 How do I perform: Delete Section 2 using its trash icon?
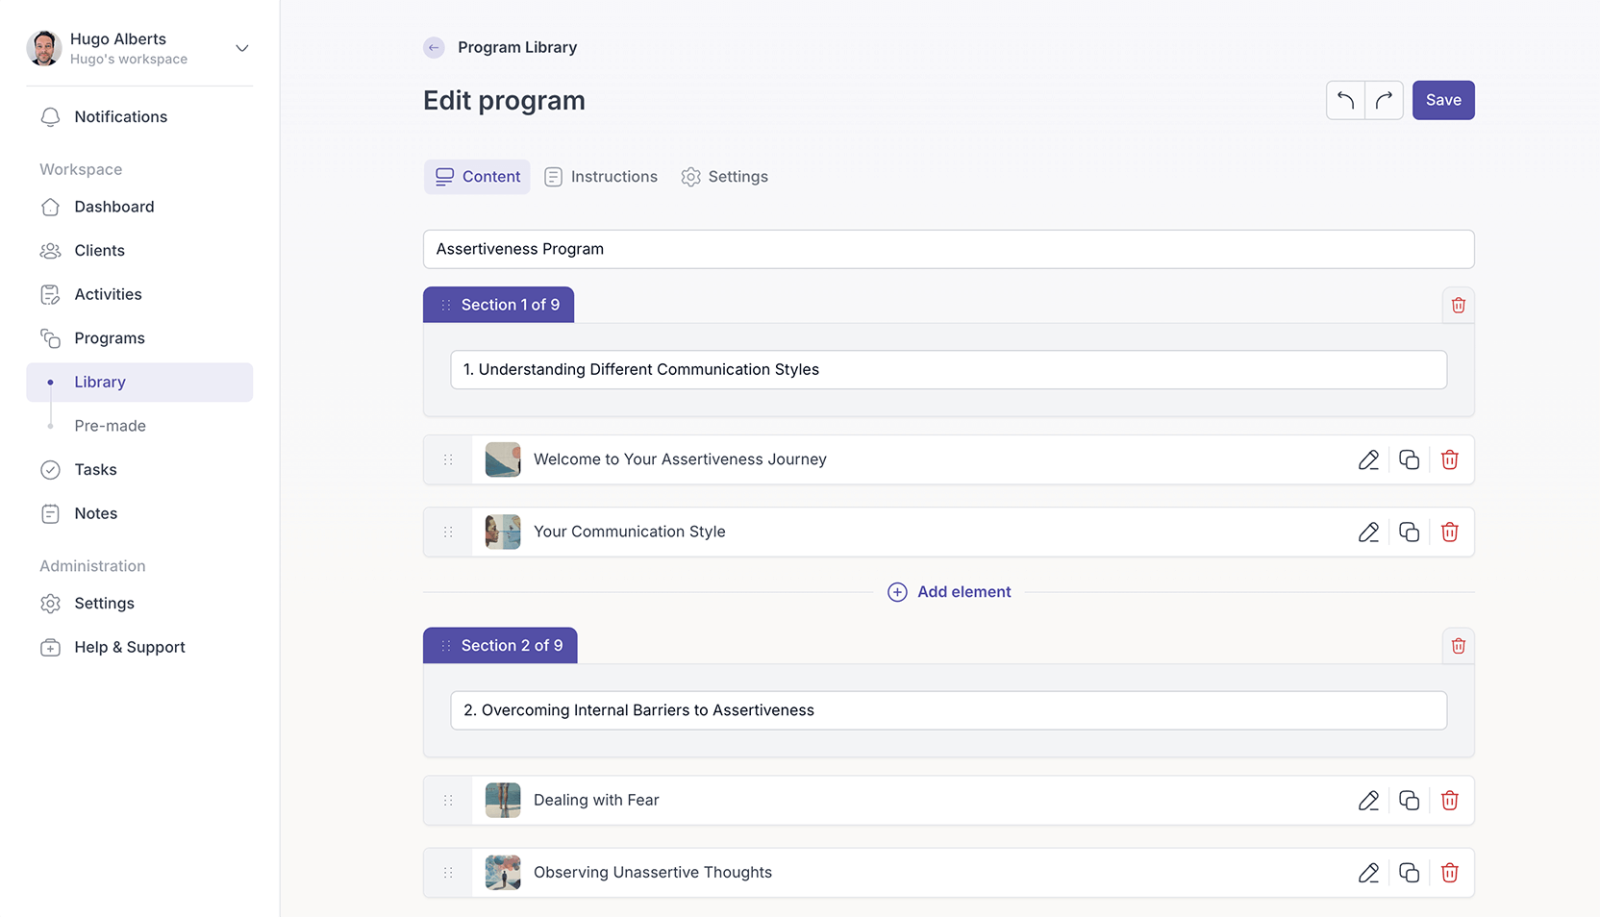(x=1458, y=646)
